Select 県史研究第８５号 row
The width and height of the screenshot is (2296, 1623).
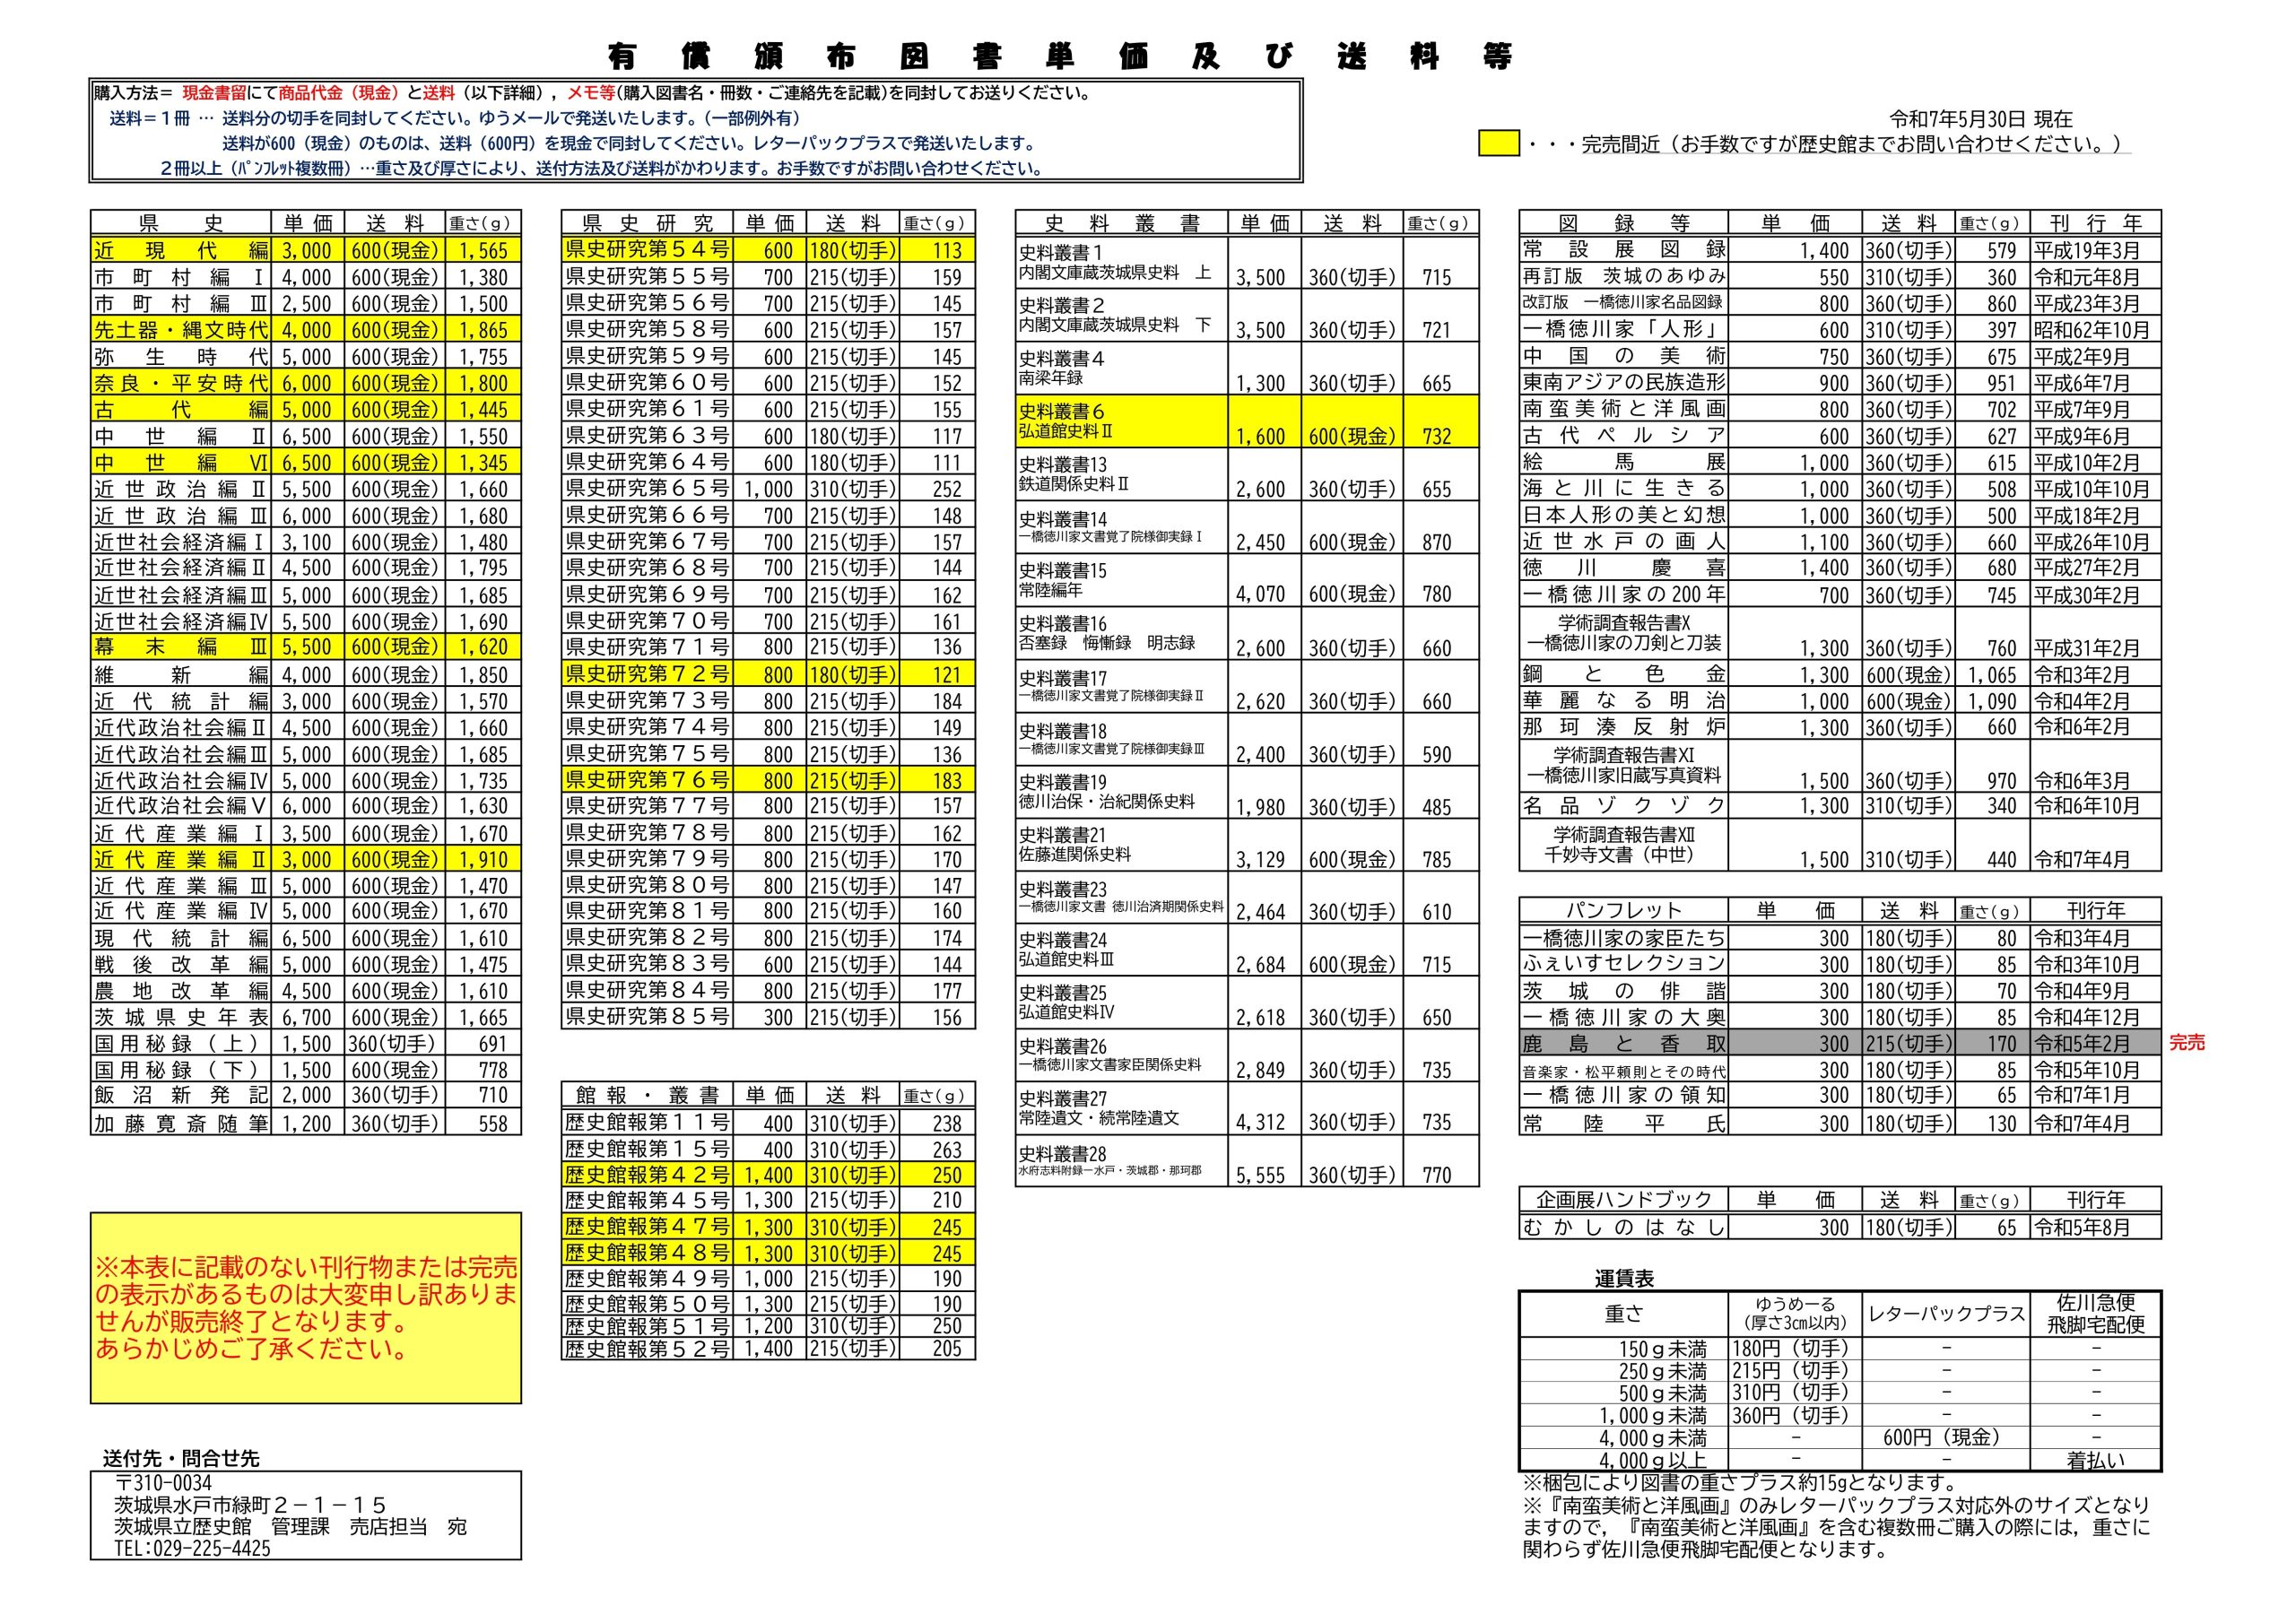pyautogui.click(x=768, y=1017)
